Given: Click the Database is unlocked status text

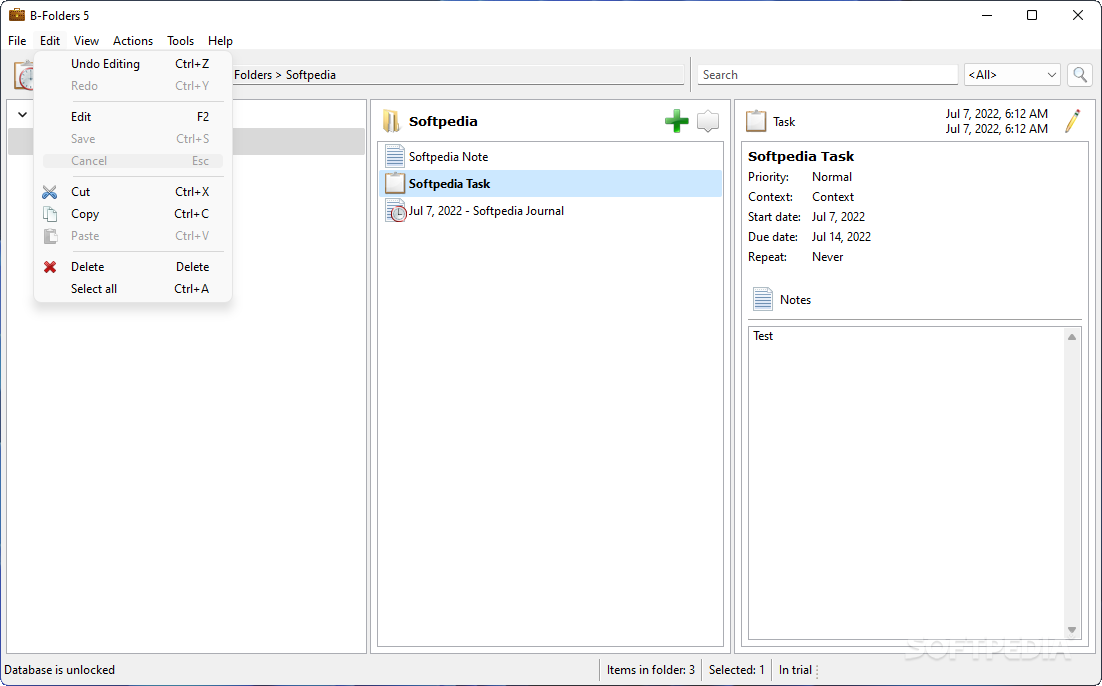Looking at the screenshot, I should point(60,670).
